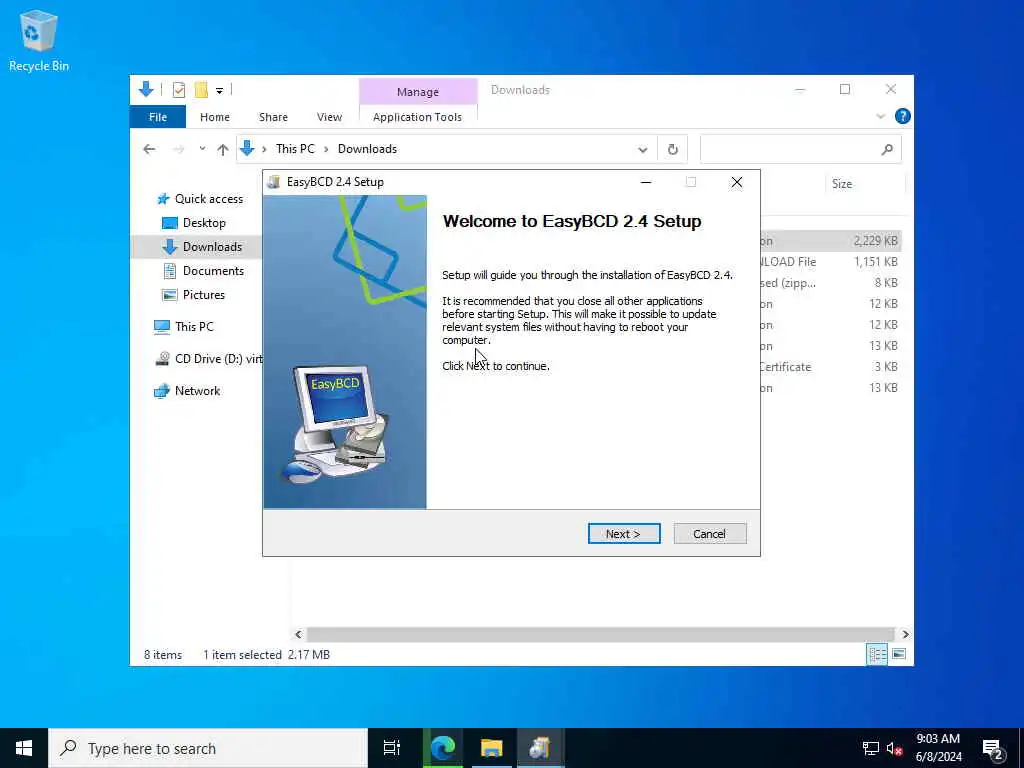Select This PC in navigation pane
This screenshot has height=768, width=1024.
[x=184, y=327]
